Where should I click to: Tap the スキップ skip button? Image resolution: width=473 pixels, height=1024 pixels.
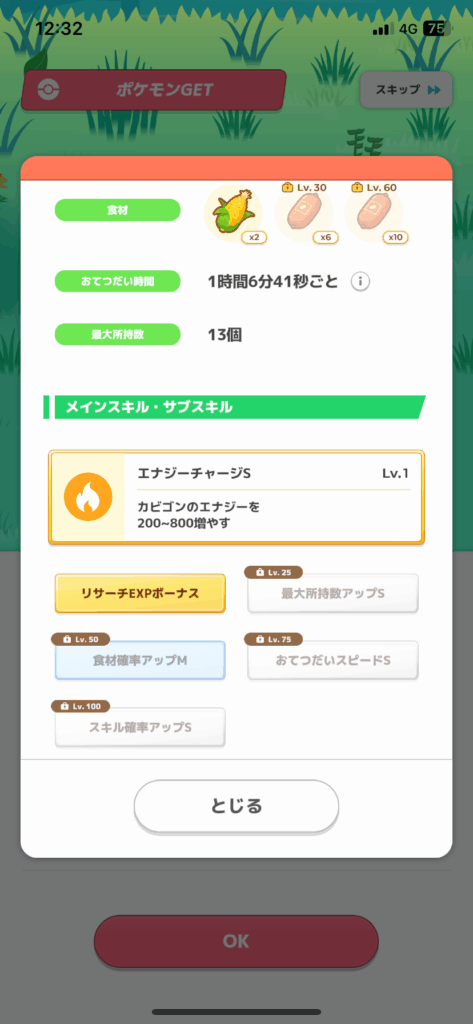[x=406, y=90]
